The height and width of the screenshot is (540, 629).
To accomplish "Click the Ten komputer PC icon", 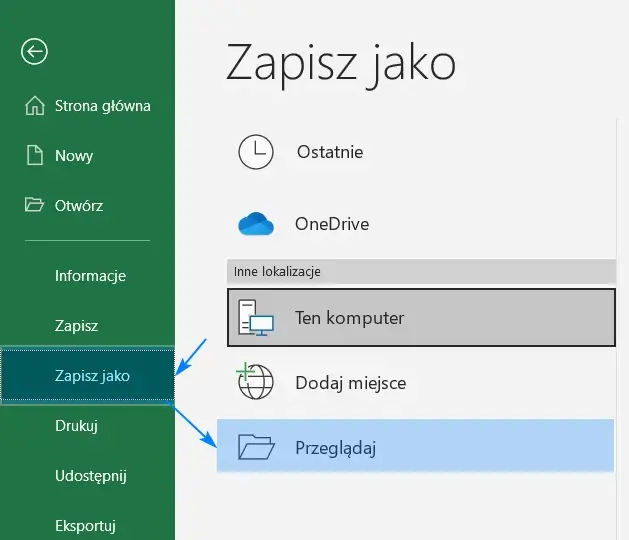I will (x=256, y=318).
